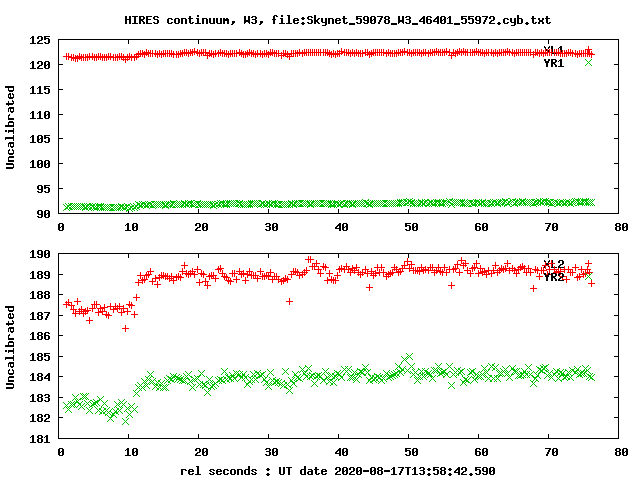Click the 110 y-axis tick value
Image resolution: width=640 pixels, height=480 pixels.
[40, 115]
